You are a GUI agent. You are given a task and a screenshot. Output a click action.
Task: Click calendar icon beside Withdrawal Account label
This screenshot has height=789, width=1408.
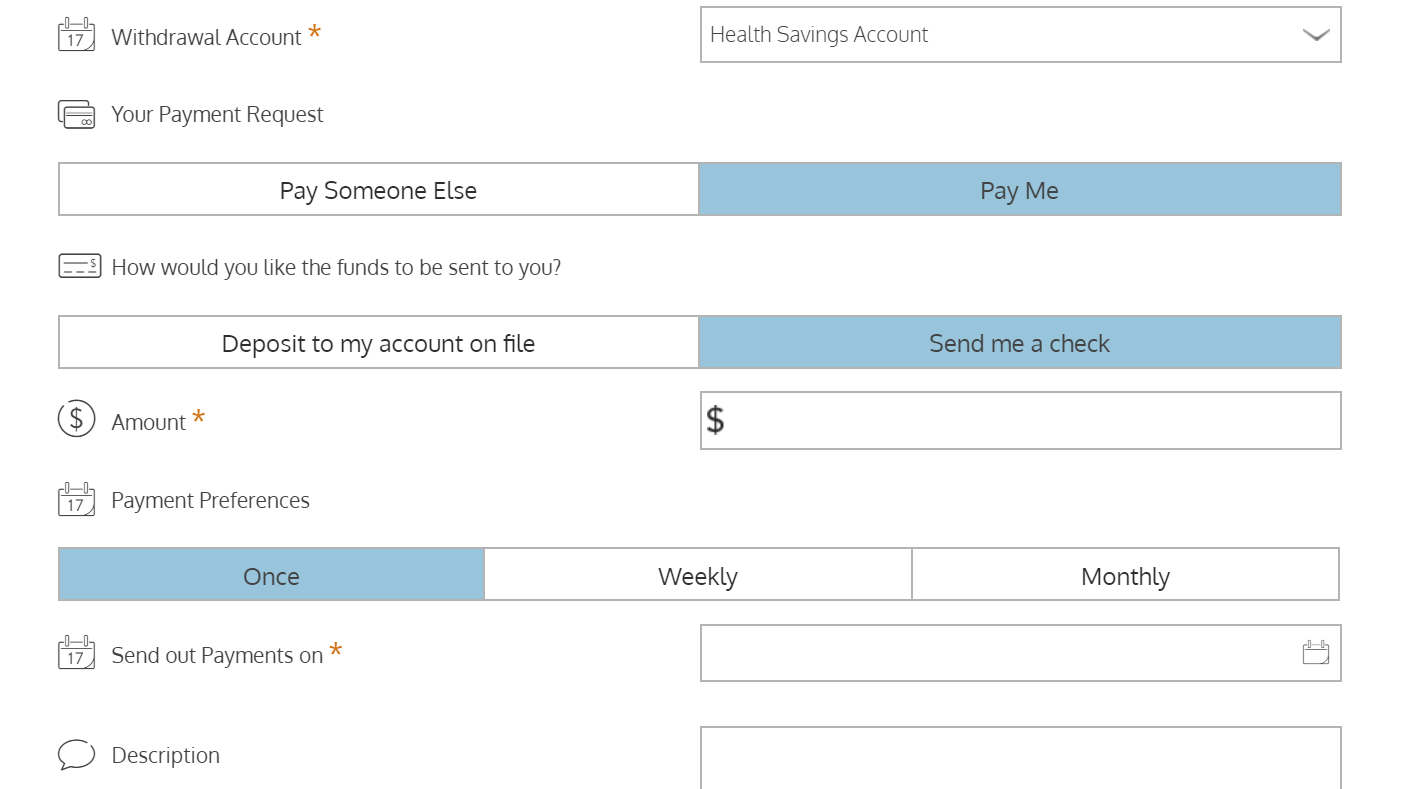click(76, 35)
